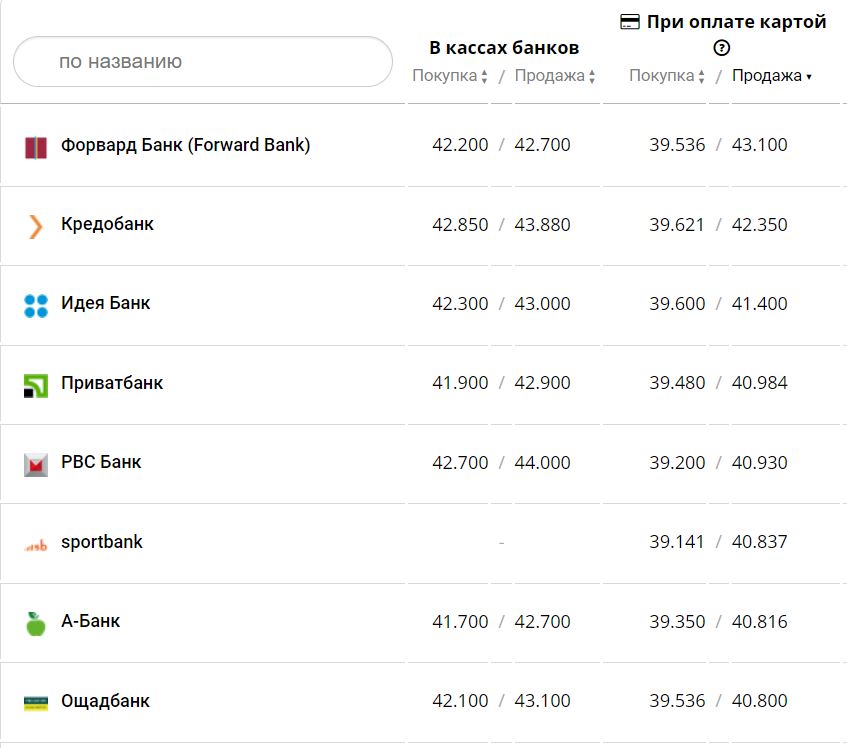The width and height of the screenshot is (847, 748).
Task: Click the Ощадбанк logo icon
Action: (x=36, y=702)
